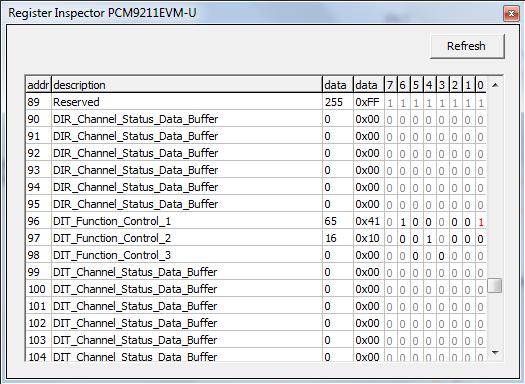The width and height of the screenshot is (525, 384).
Task: Click the scrollbar down arrow
Action: 495,353
